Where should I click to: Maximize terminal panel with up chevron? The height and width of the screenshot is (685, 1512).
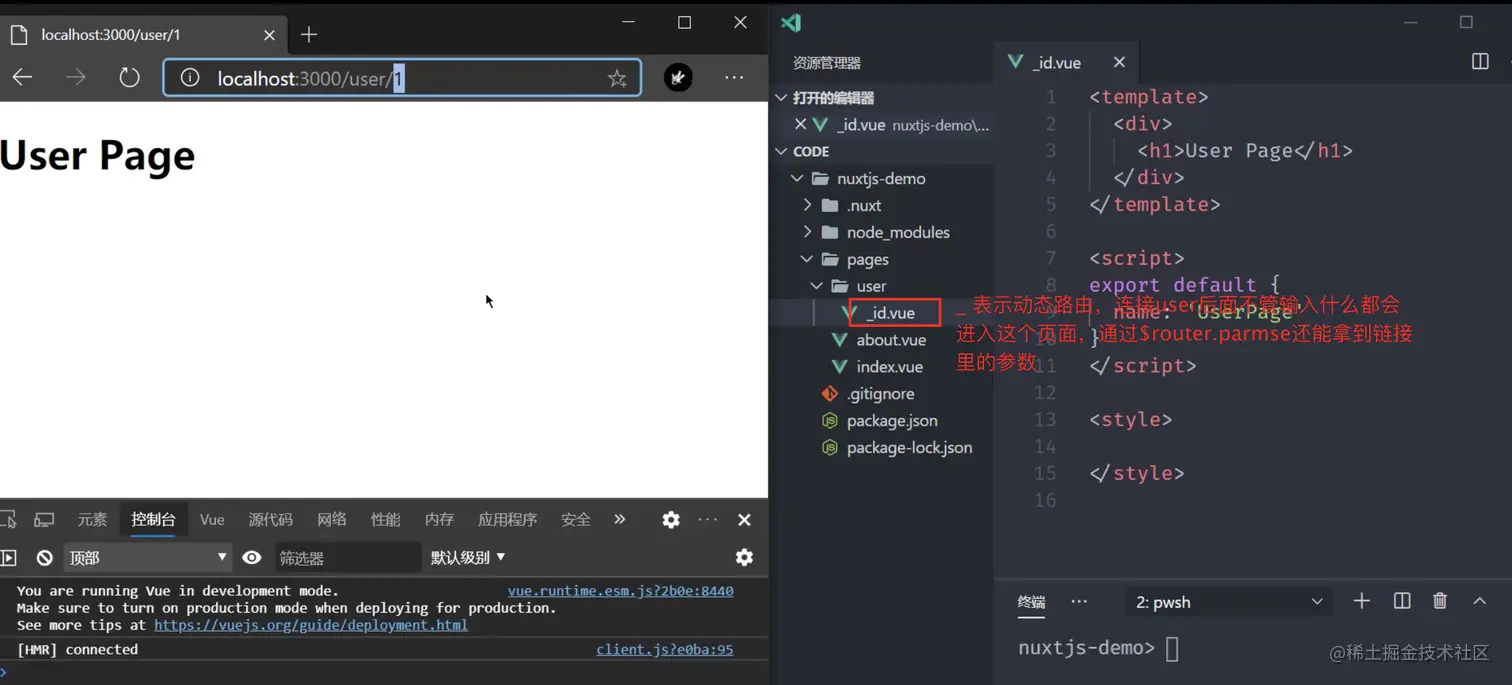point(1479,601)
